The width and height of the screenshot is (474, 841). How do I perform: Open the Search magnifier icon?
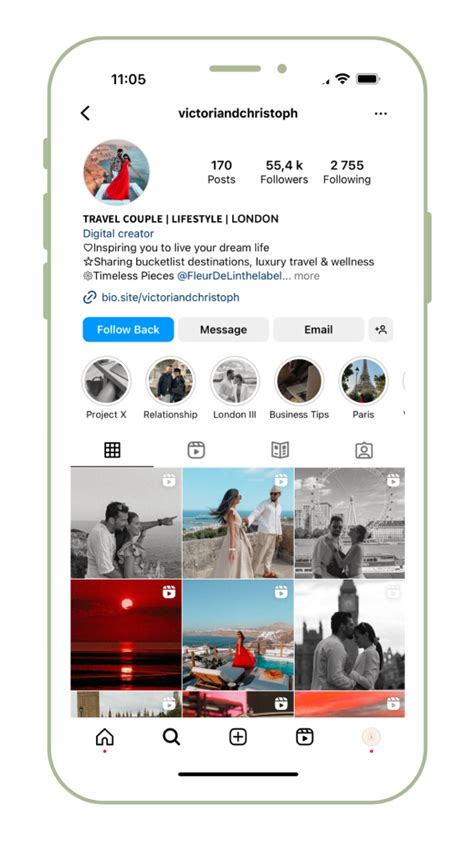coord(171,737)
